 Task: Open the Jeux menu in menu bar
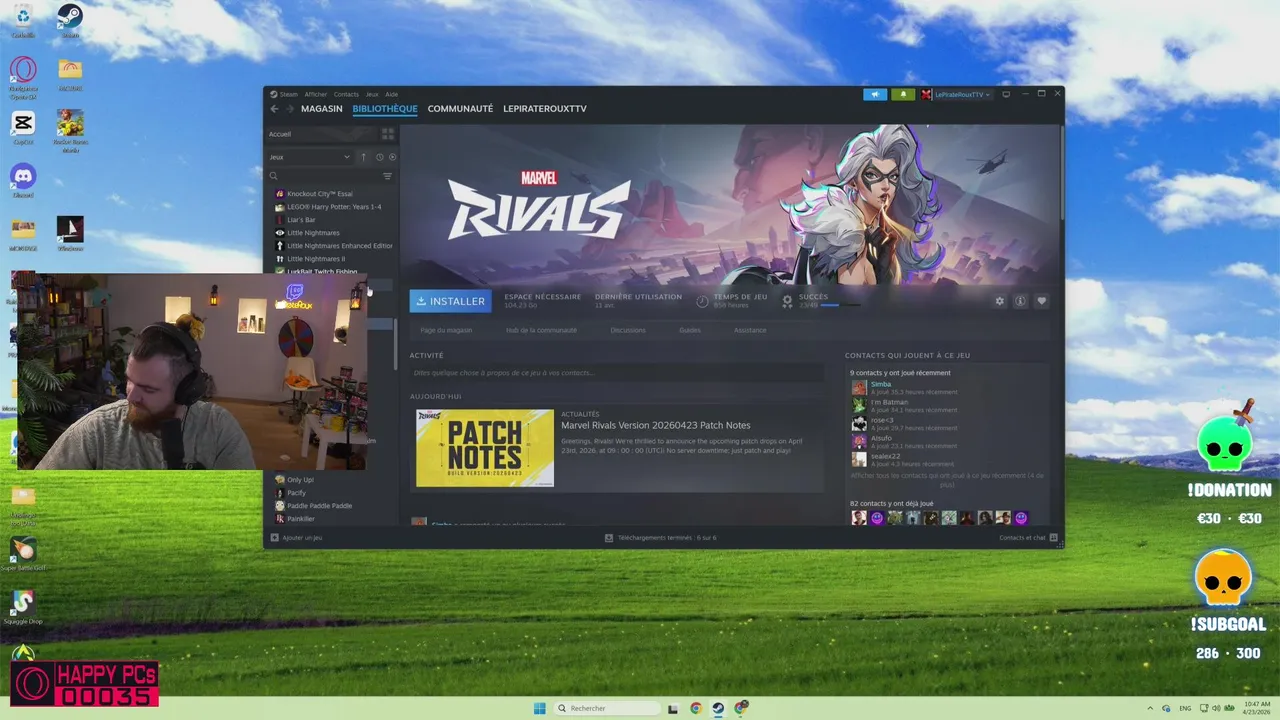[372, 94]
